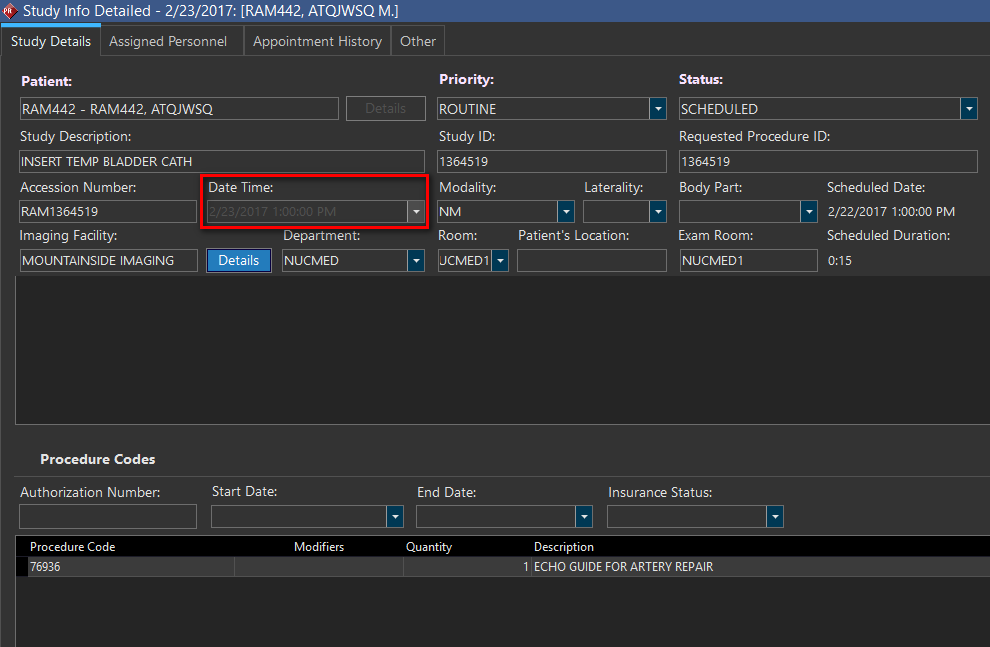Screen dimensions: 990x647
Task: Expand the Insurance Status dropdown
Action: [775, 517]
